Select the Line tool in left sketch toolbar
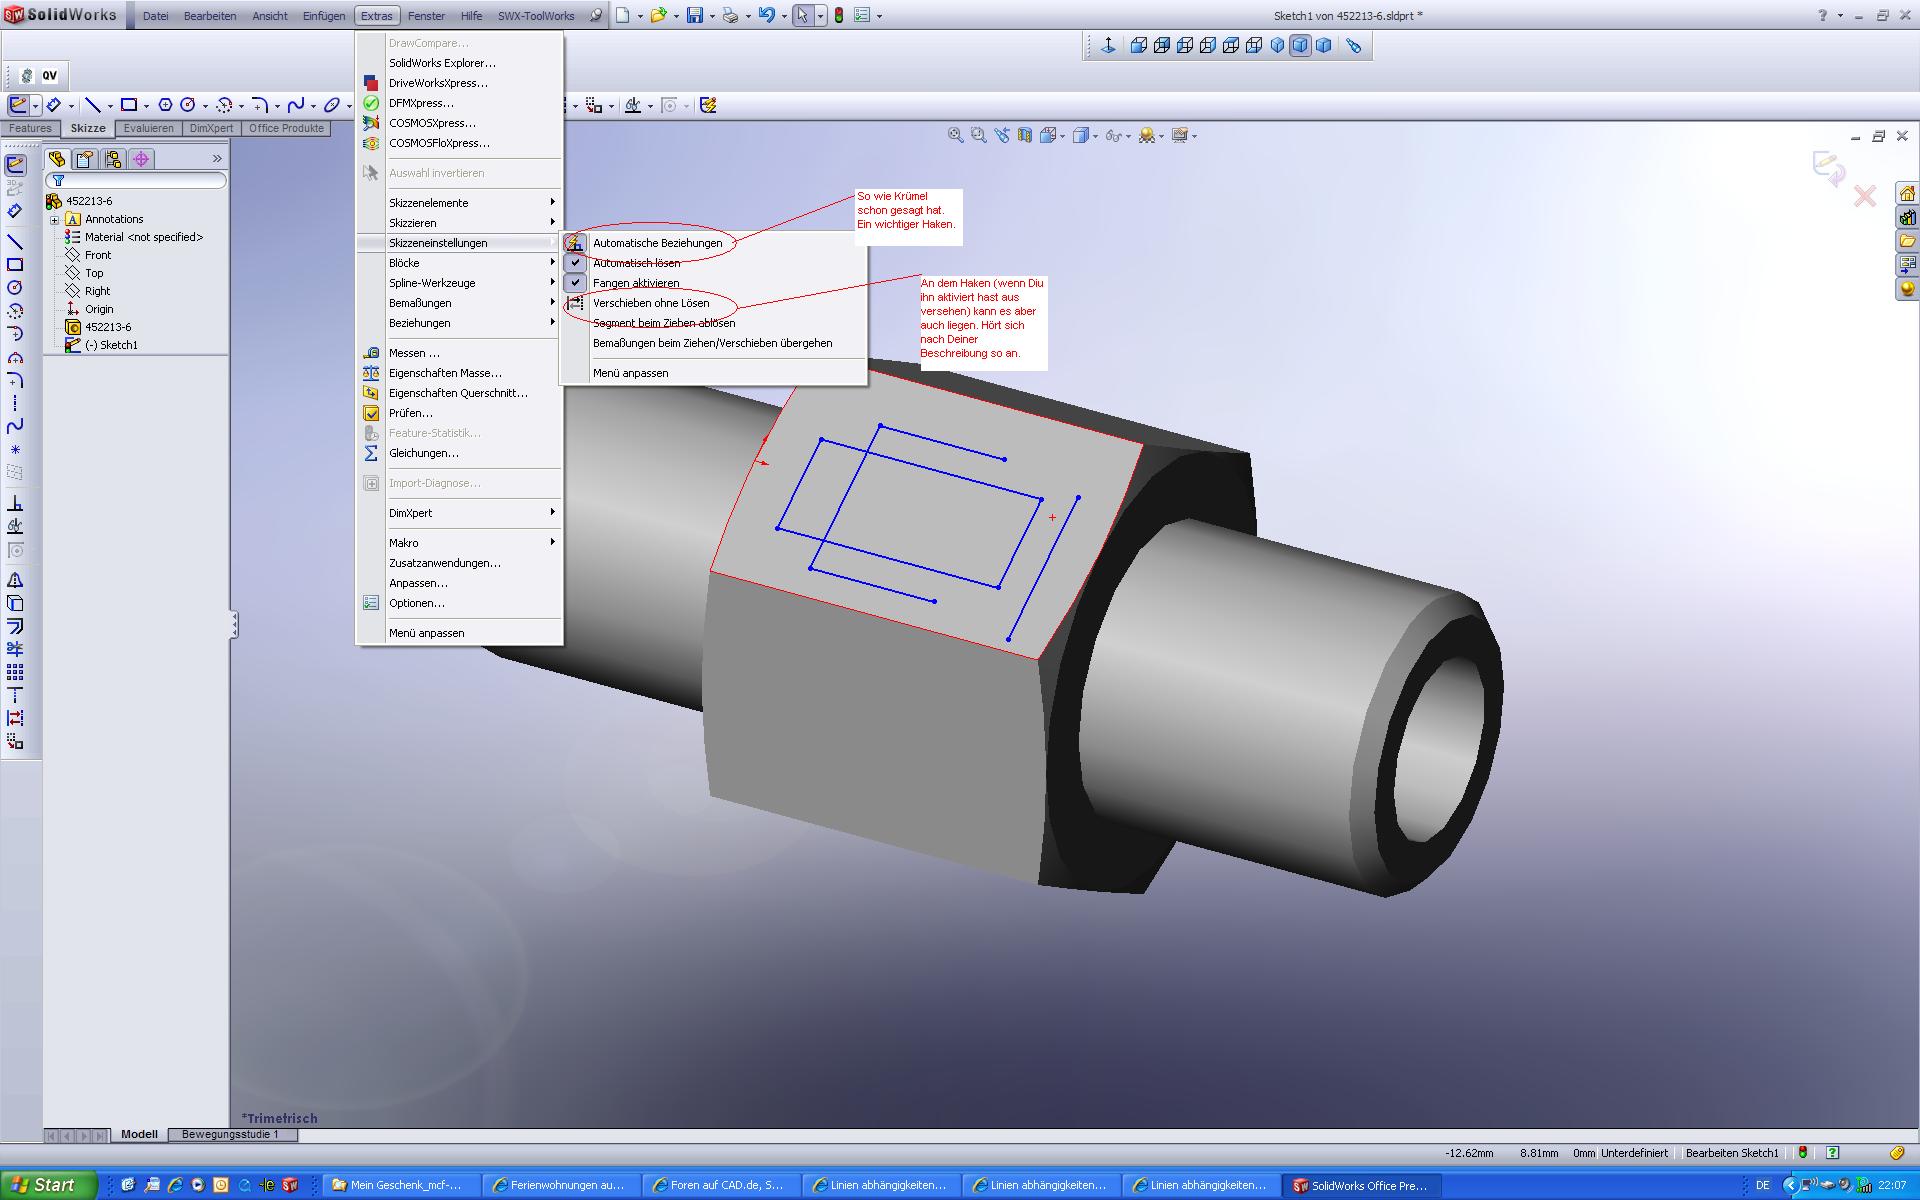Screen dimensions: 1920x1200 pos(15,242)
